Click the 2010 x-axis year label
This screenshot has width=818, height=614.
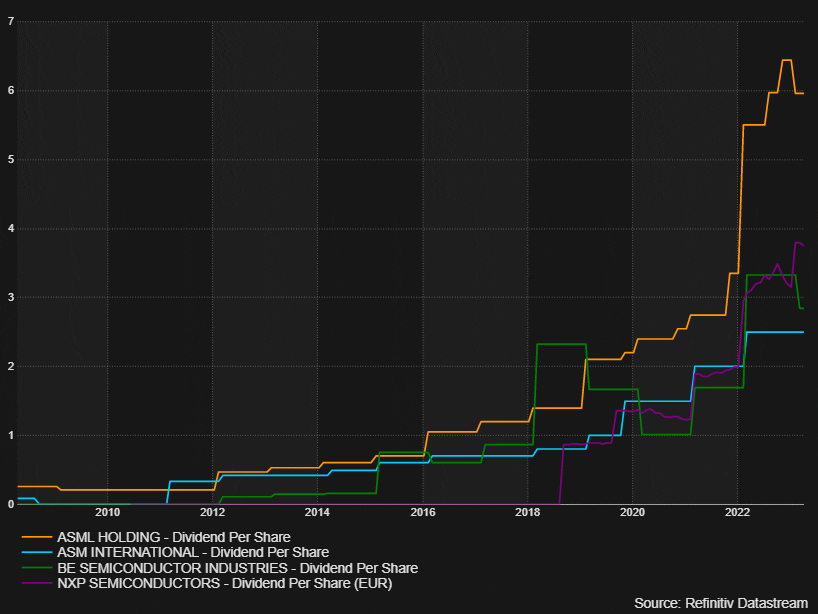pos(107,512)
